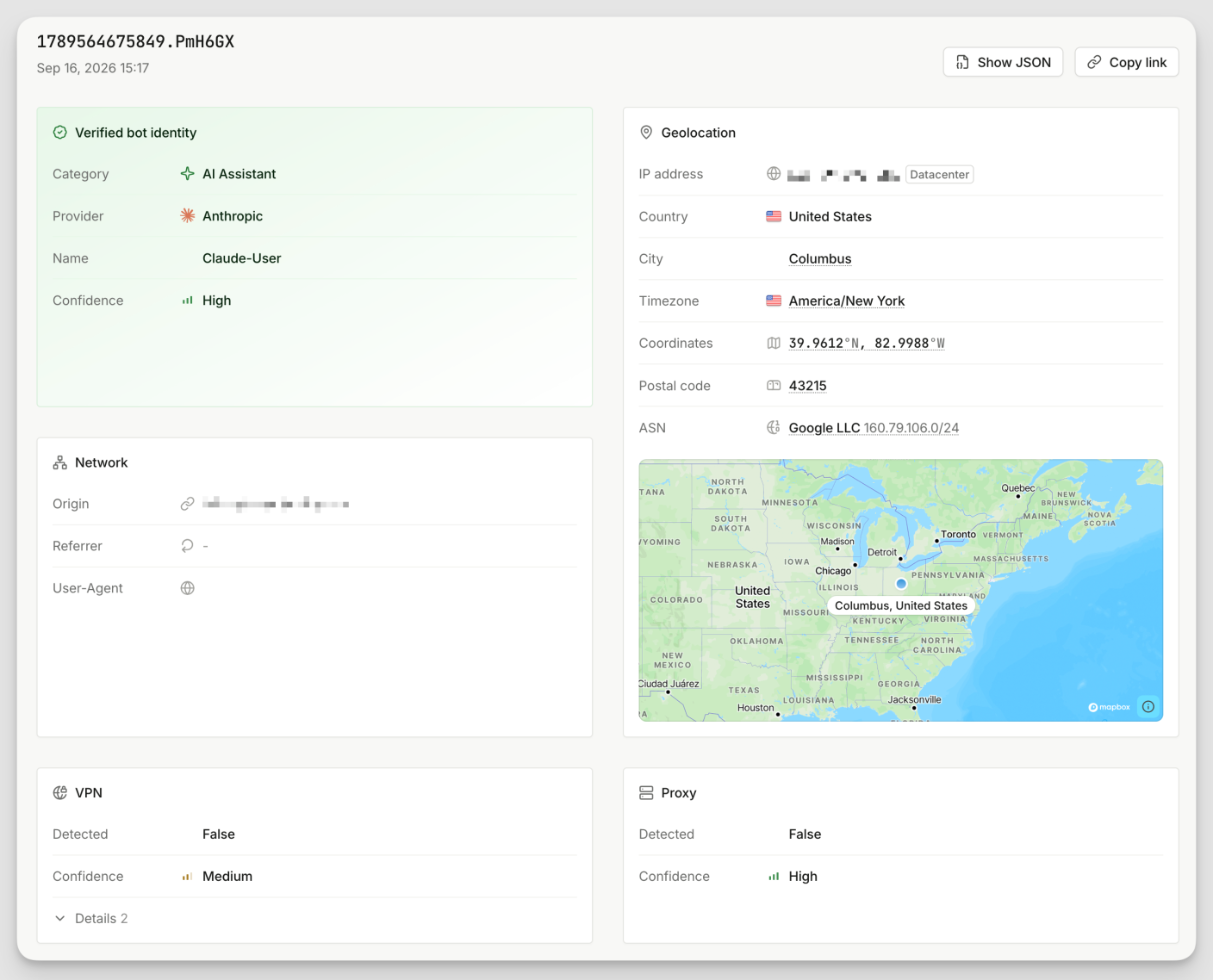Viewport: 1213px width, 980px height.
Task: Click the Geolocation pin icon
Action: click(x=646, y=132)
